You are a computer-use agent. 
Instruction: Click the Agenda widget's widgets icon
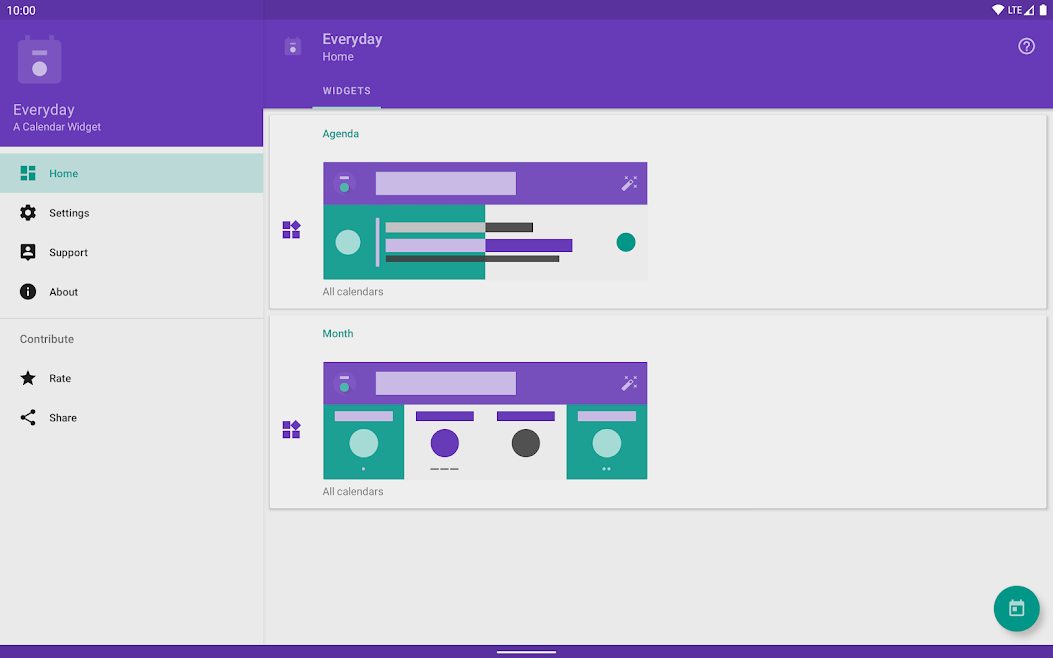[x=291, y=230]
